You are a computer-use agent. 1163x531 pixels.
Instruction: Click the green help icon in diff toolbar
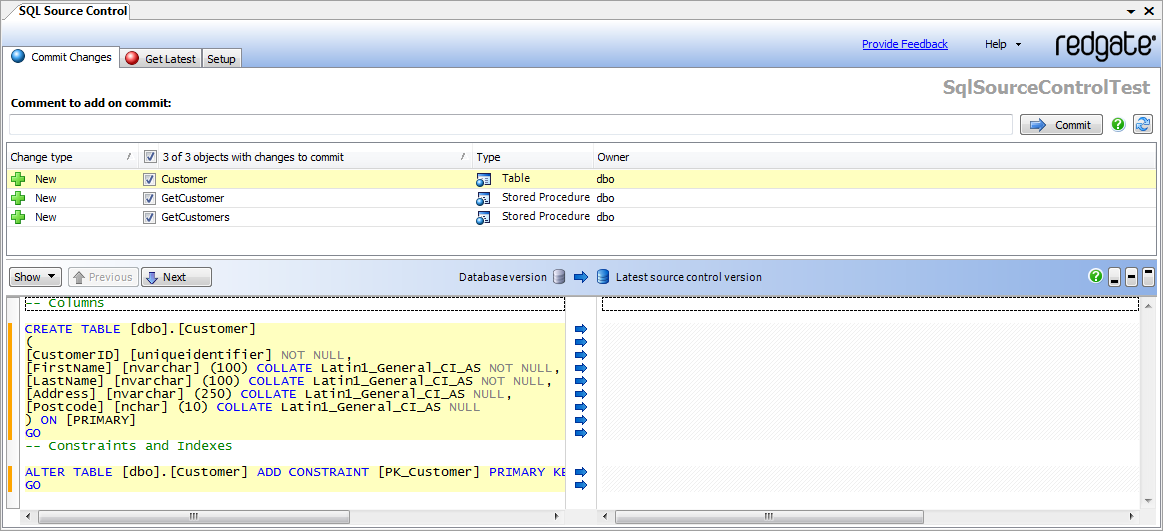click(x=1096, y=277)
